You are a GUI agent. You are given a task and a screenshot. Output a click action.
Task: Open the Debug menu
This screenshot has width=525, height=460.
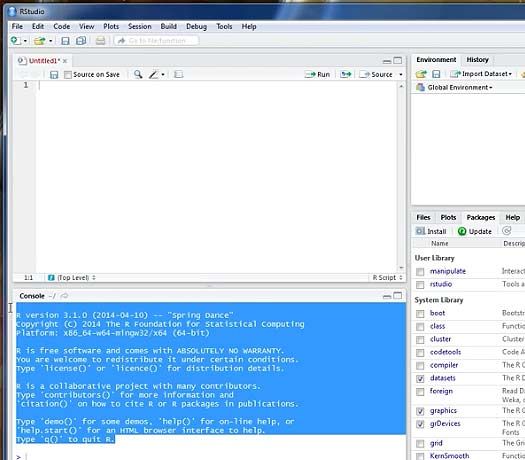pos(196,26)
